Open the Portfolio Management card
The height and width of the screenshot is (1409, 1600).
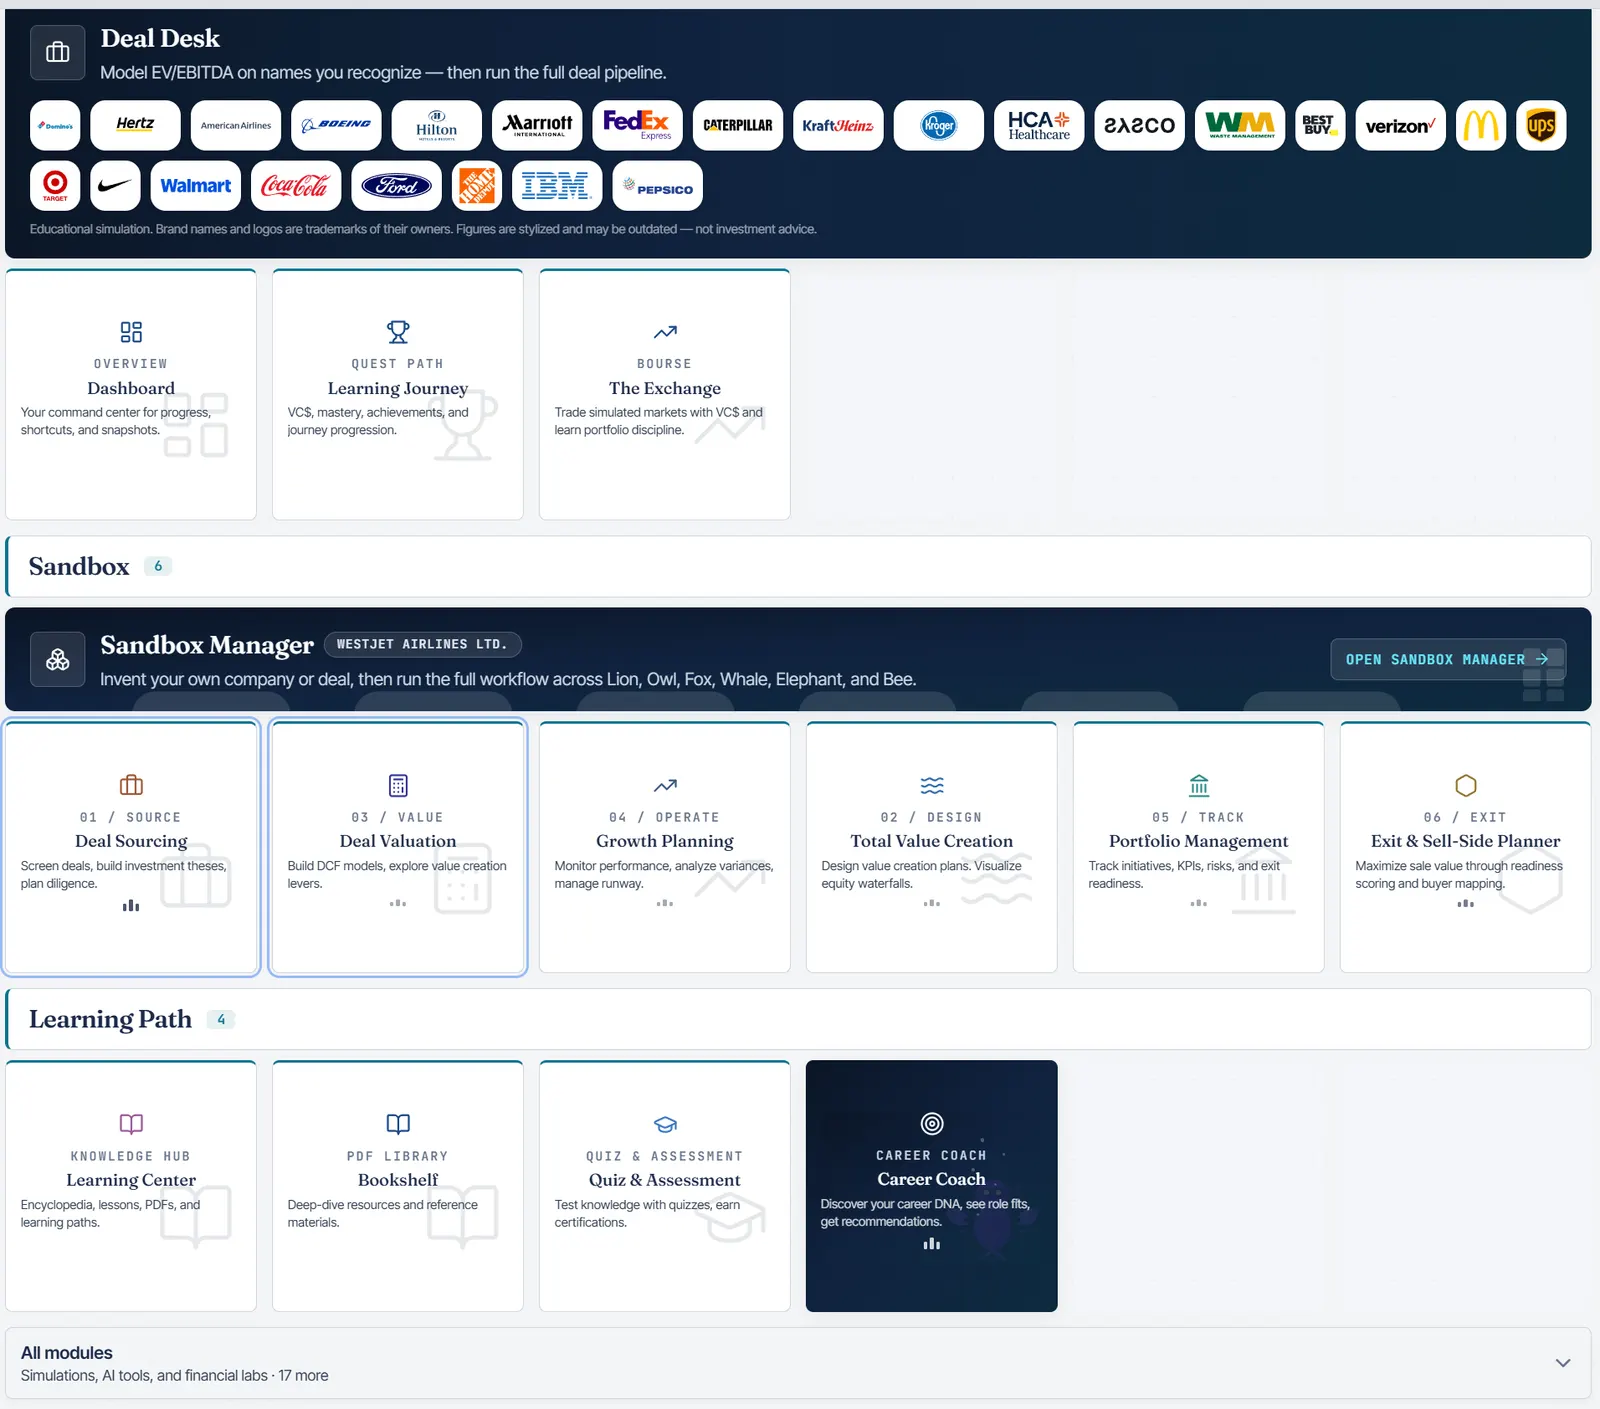pyautogui.click(x=1199, y=847)
